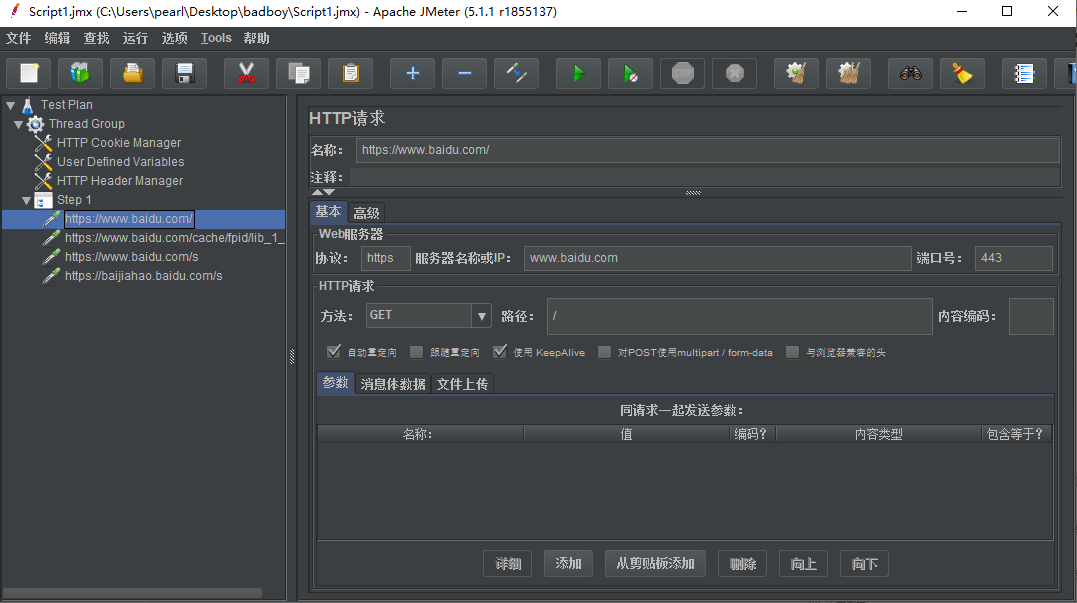This screenshot has width=1077, height=603.
Task: Click the Stop test icon
Action: click(x=683, y=73)
